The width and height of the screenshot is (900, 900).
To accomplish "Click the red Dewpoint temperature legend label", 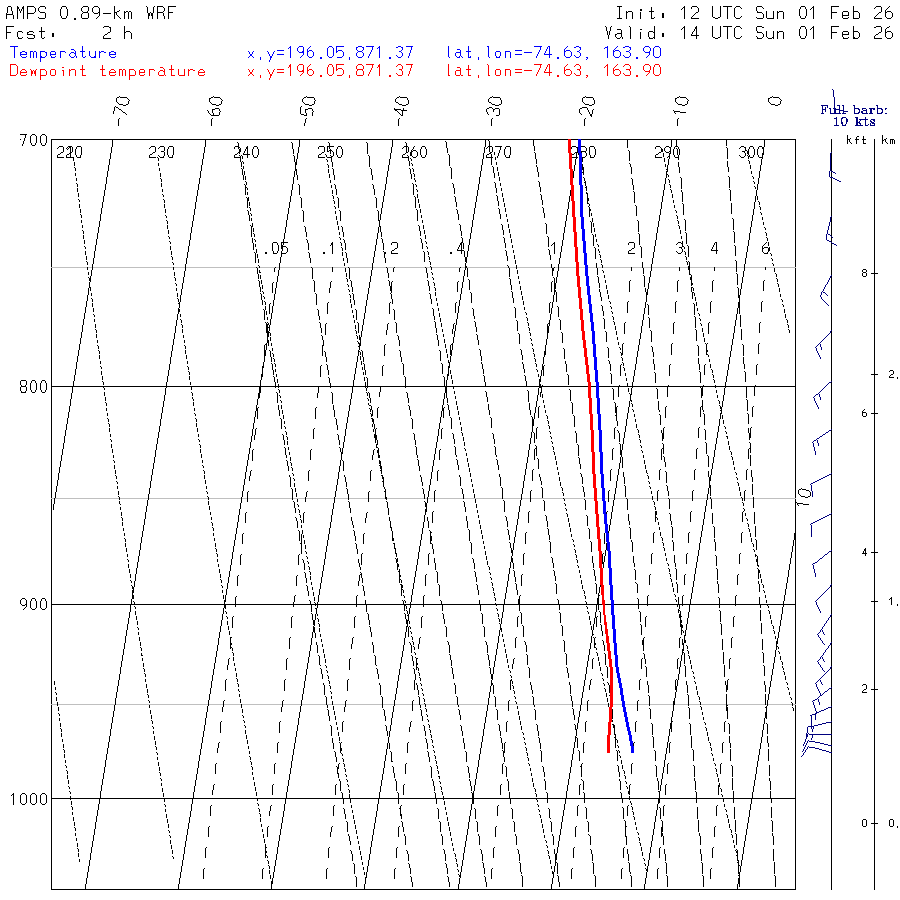I will point(107,71).
